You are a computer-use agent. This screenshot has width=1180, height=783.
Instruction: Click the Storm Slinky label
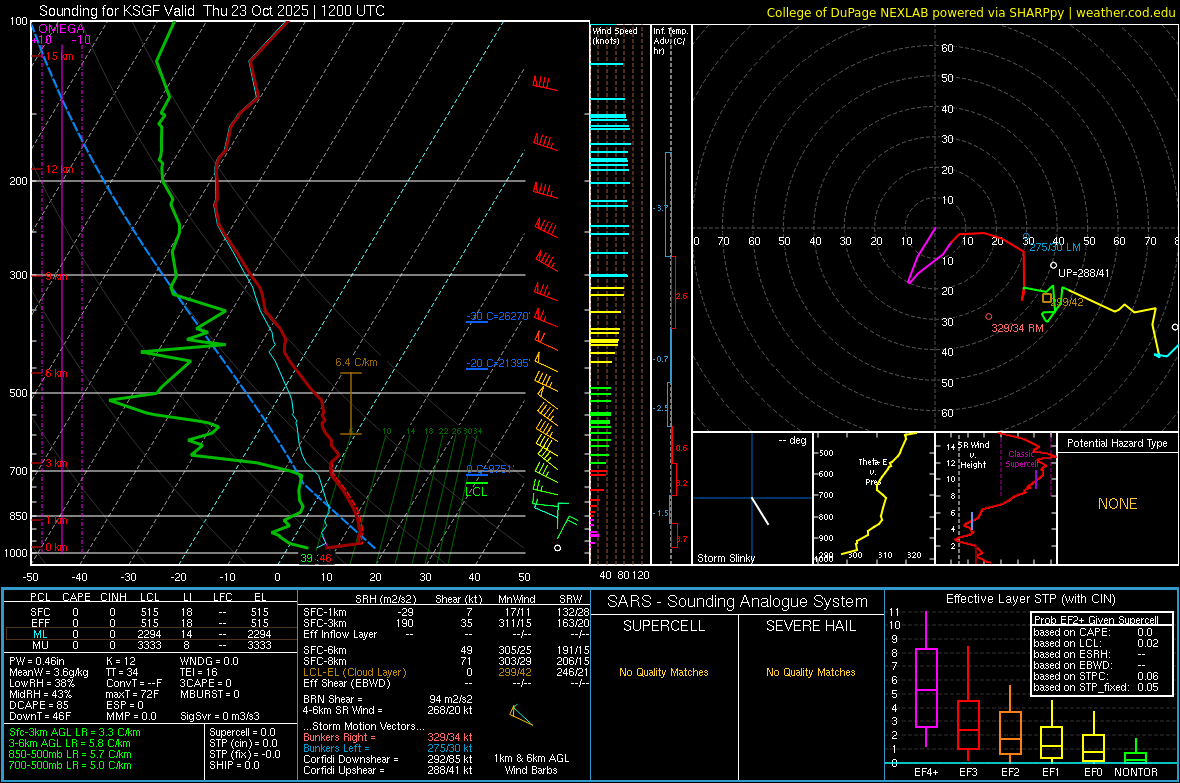pos(725,558)
